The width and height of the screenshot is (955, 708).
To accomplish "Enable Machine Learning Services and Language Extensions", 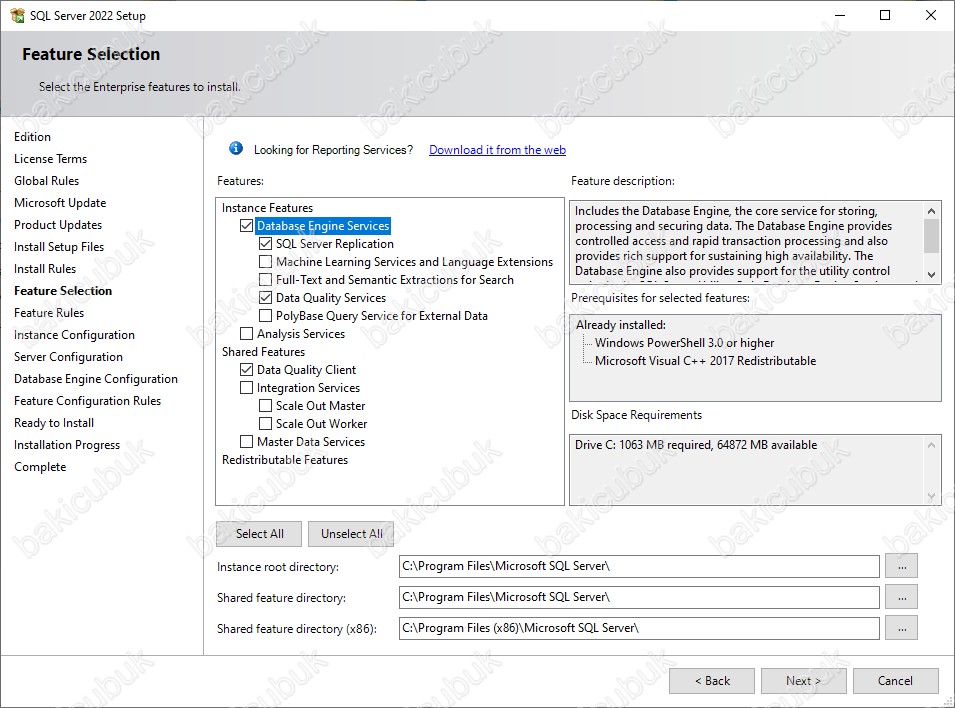I will tap(266, 262).
